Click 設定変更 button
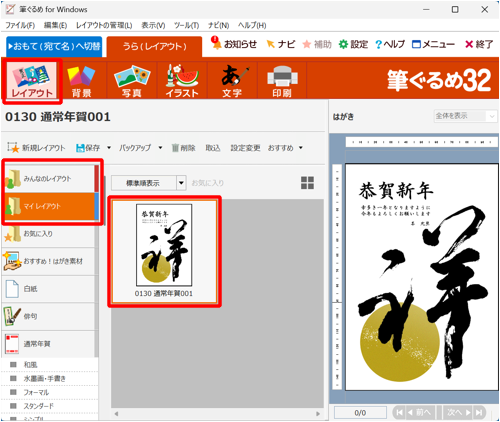 (x=245, y=148)
